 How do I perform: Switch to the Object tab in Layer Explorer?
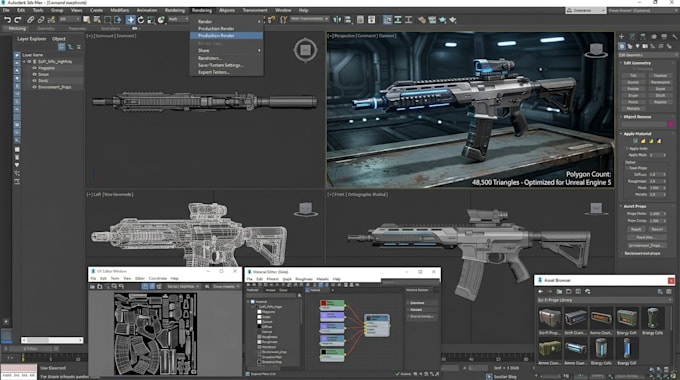coord(59,39)
